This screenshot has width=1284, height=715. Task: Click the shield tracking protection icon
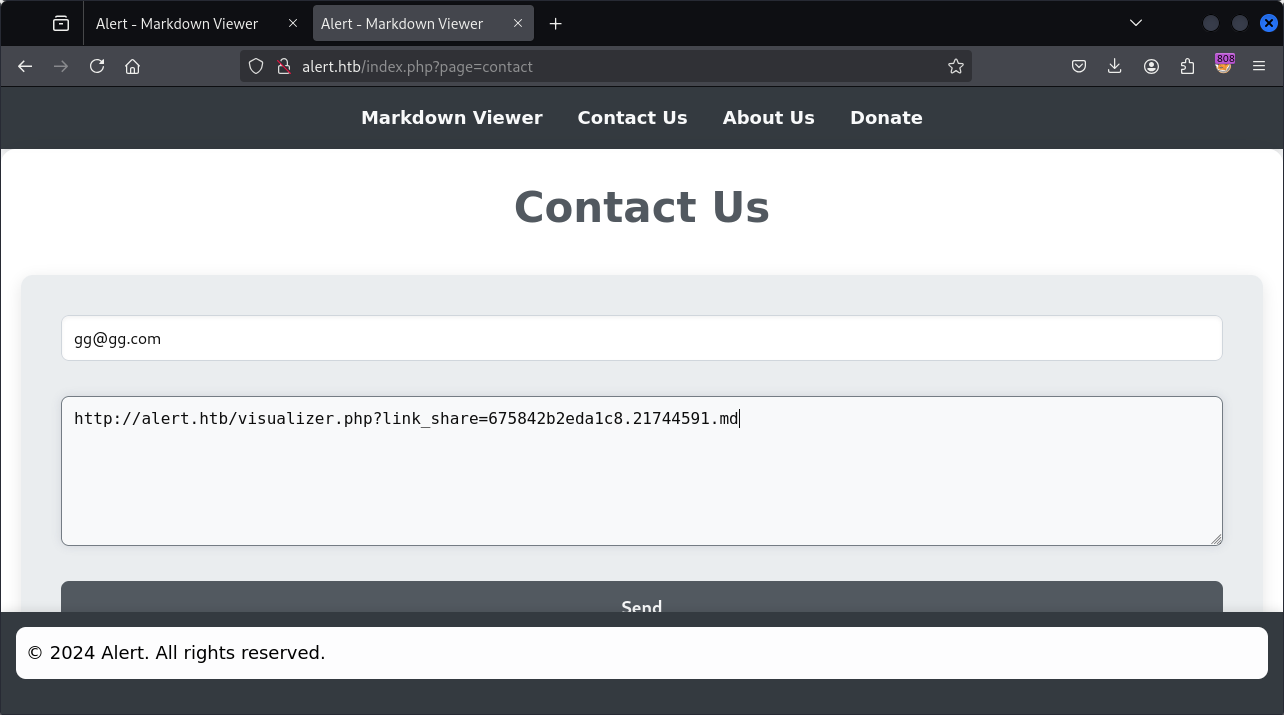pyautogui.click(x=256, y=66)
